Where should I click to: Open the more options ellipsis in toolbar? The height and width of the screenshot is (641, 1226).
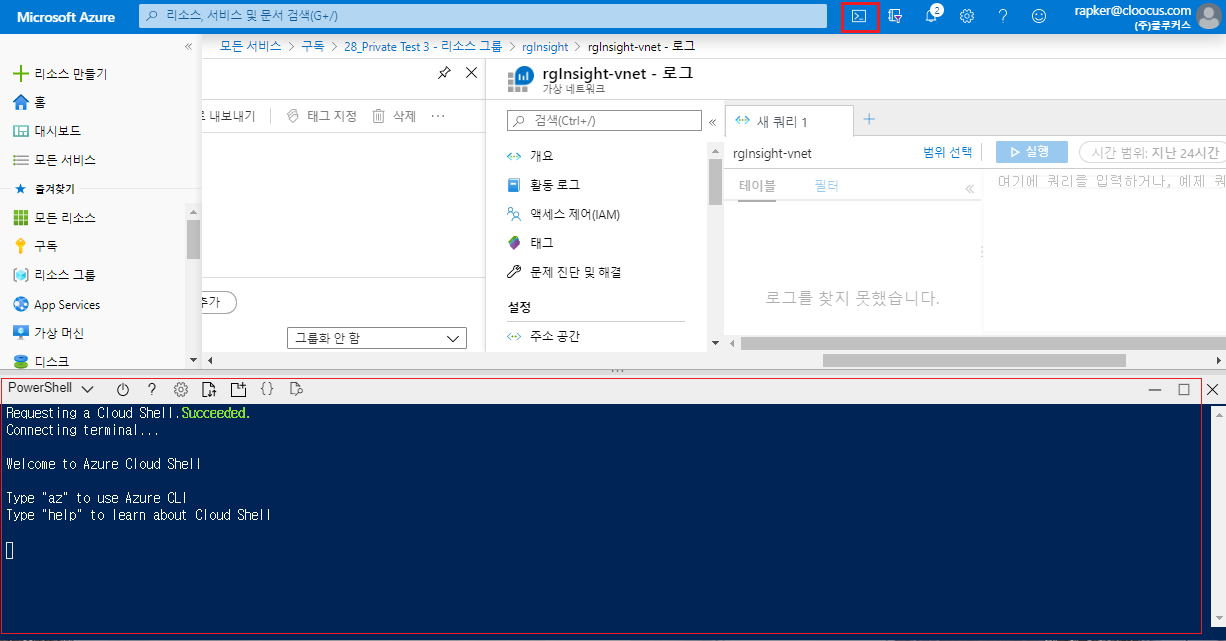coord(438,116)
